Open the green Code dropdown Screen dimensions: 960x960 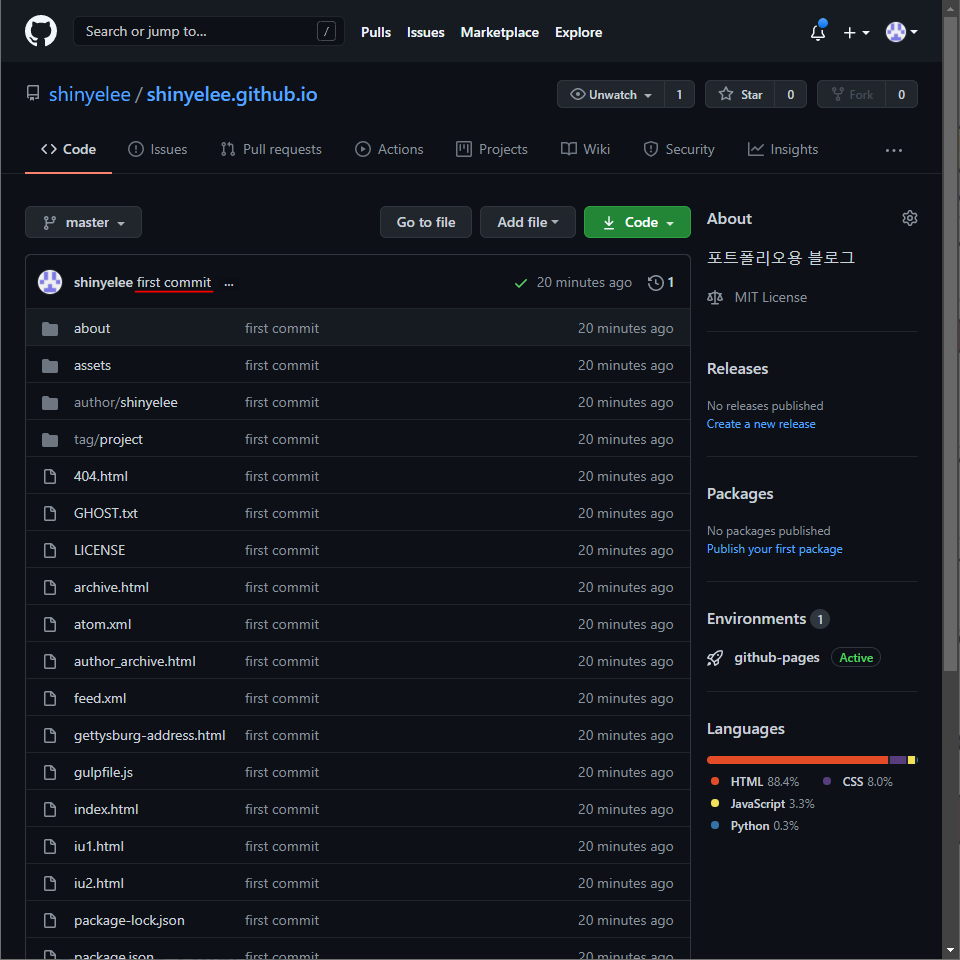click(x=637, y=222)
